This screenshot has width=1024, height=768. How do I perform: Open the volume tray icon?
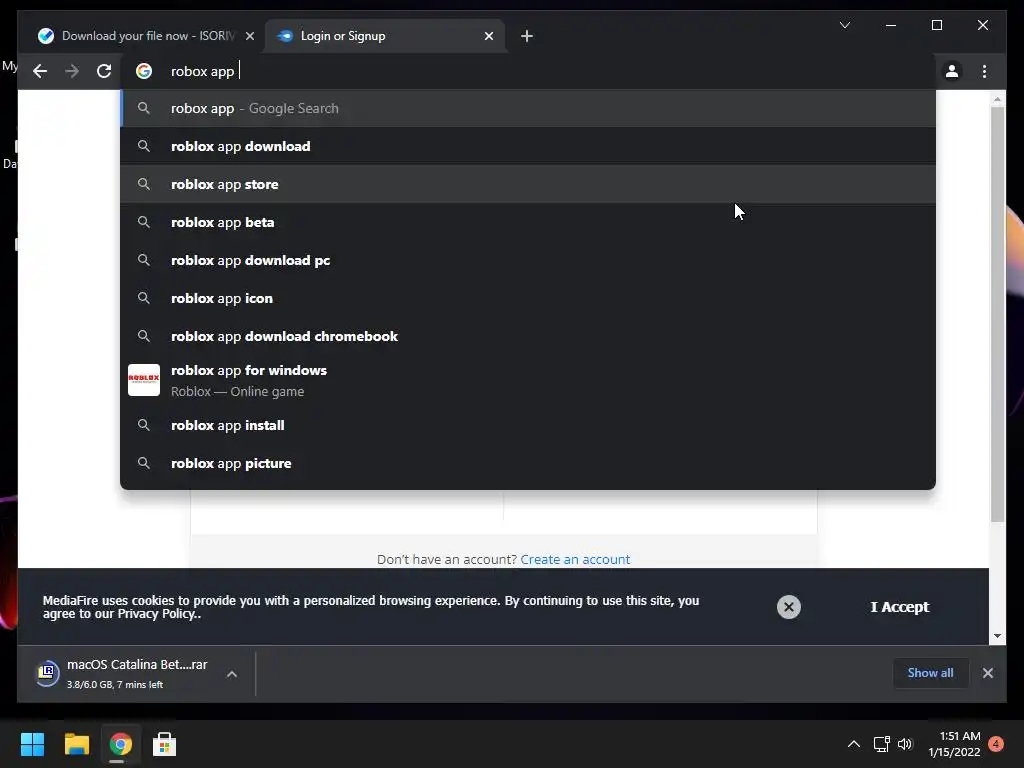pyautogui.click(x=905, y=744)
